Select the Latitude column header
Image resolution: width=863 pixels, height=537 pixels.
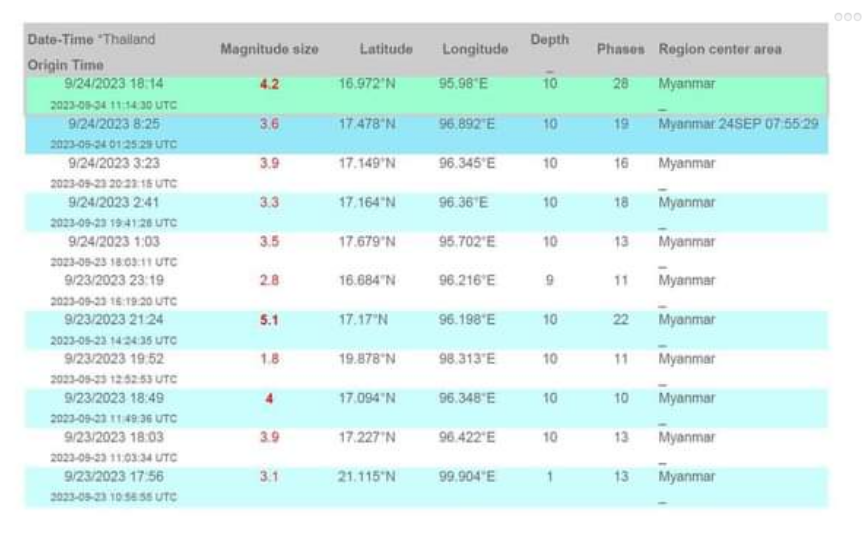click(x=386, y=49)
